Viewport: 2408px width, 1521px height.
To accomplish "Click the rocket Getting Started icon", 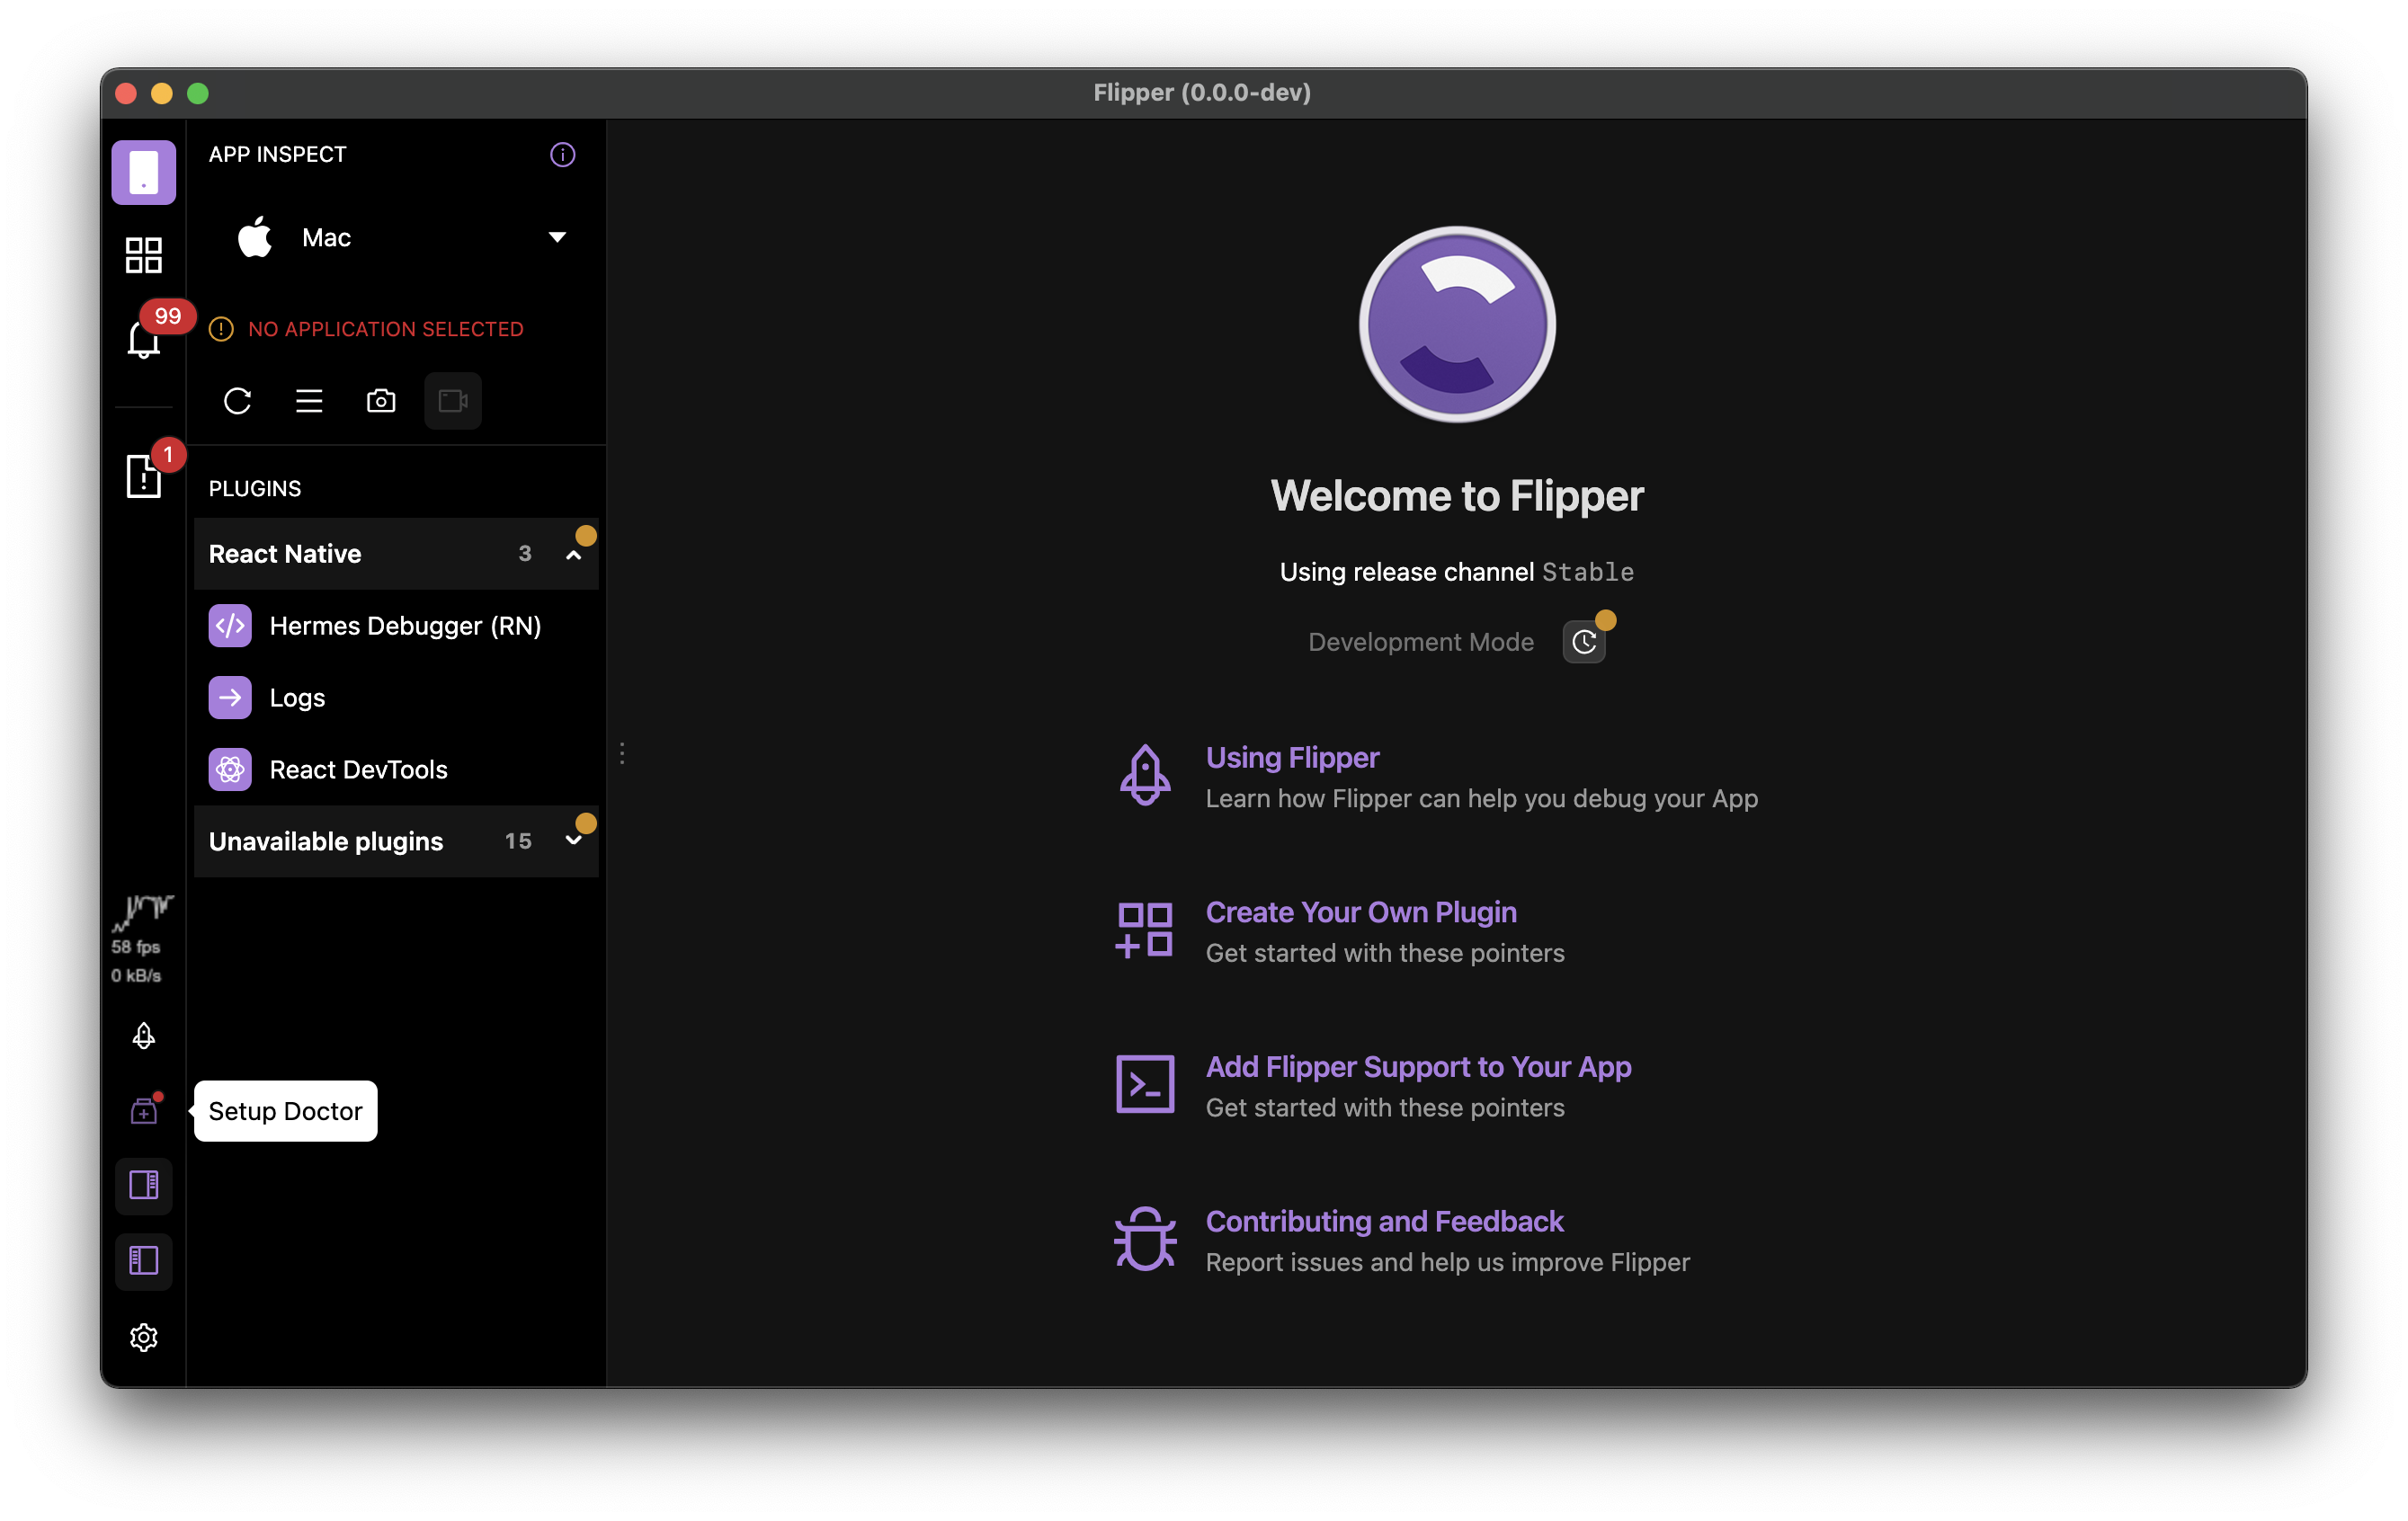I will (x=143, y=1035).
